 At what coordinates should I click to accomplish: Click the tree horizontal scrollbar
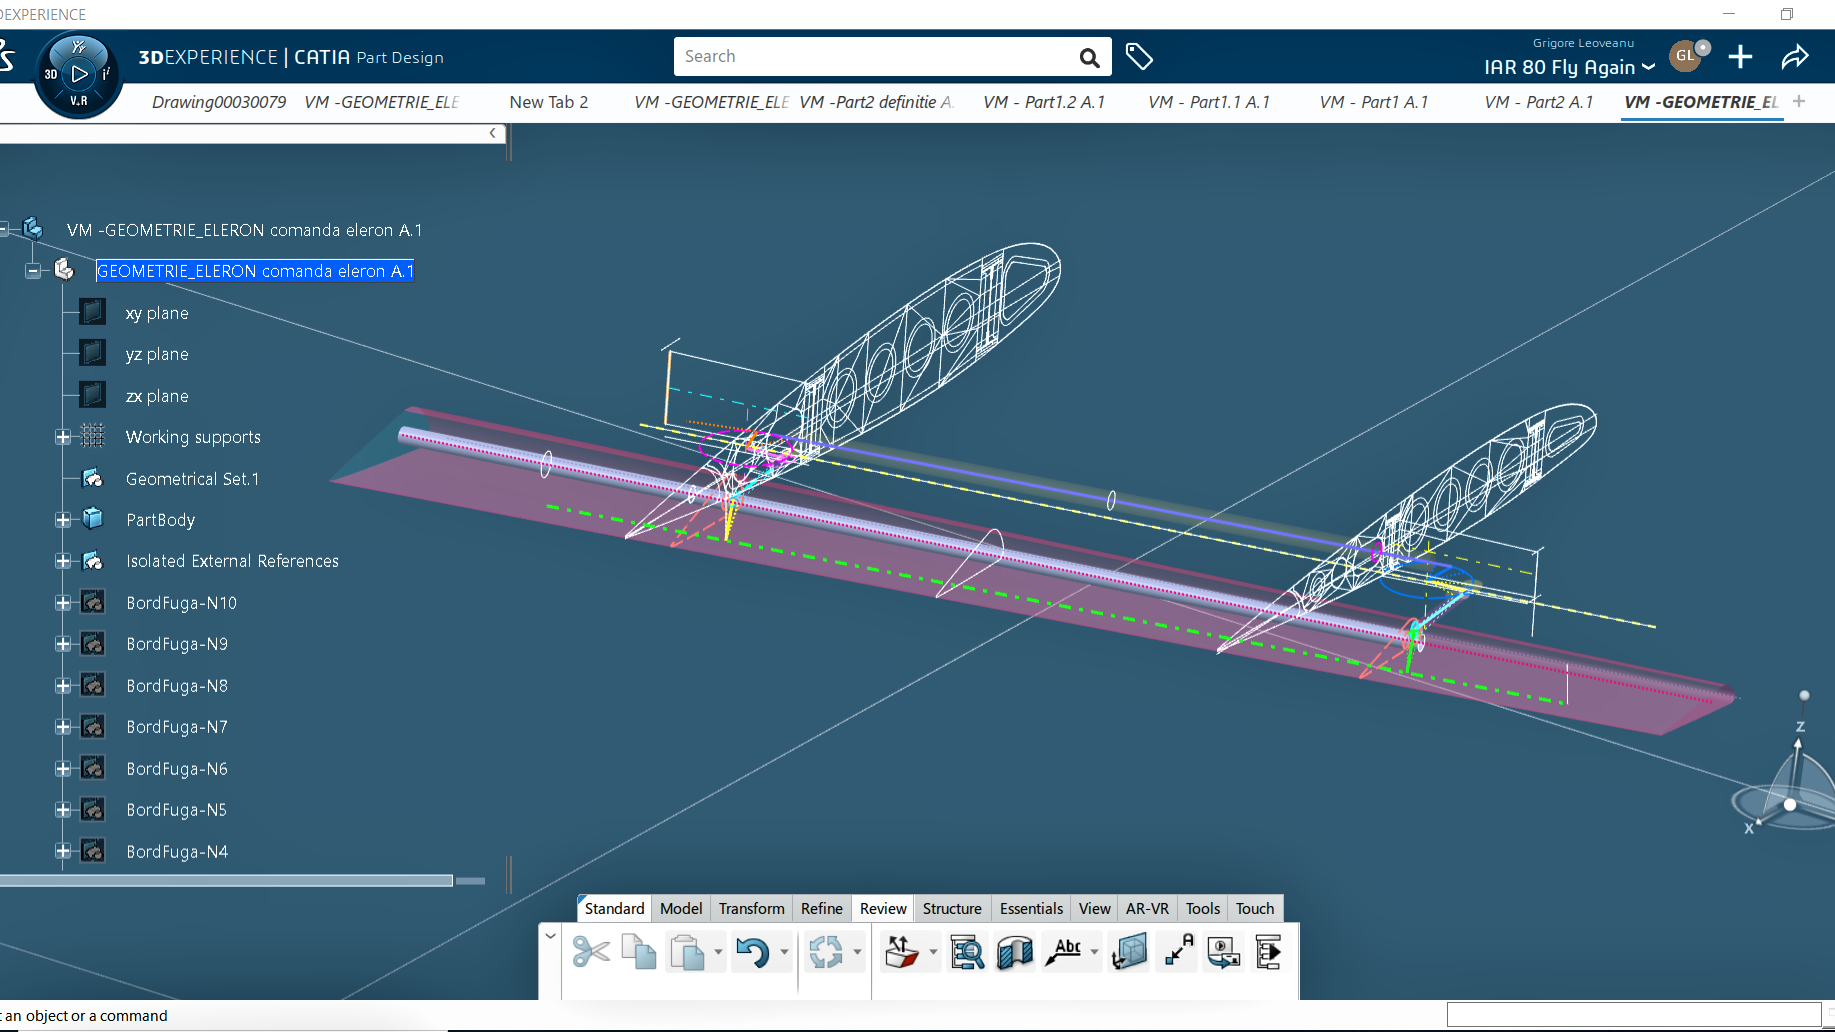point(227,881)
